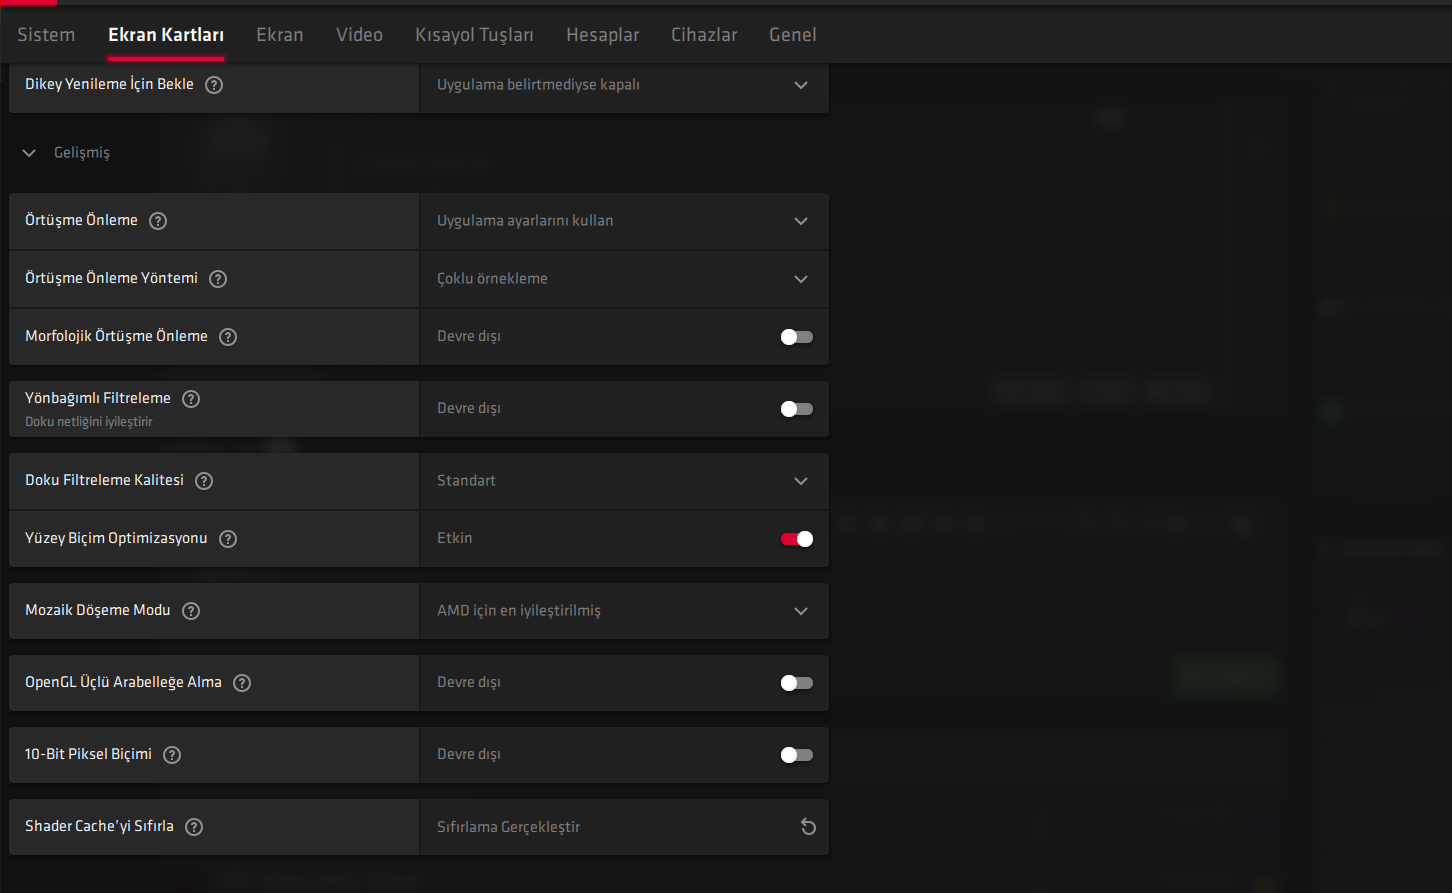This screenshot has height=893, width=1452.
Task: Open help tooltip for Yönbağımlı Filtreleme
Action: 191,399
